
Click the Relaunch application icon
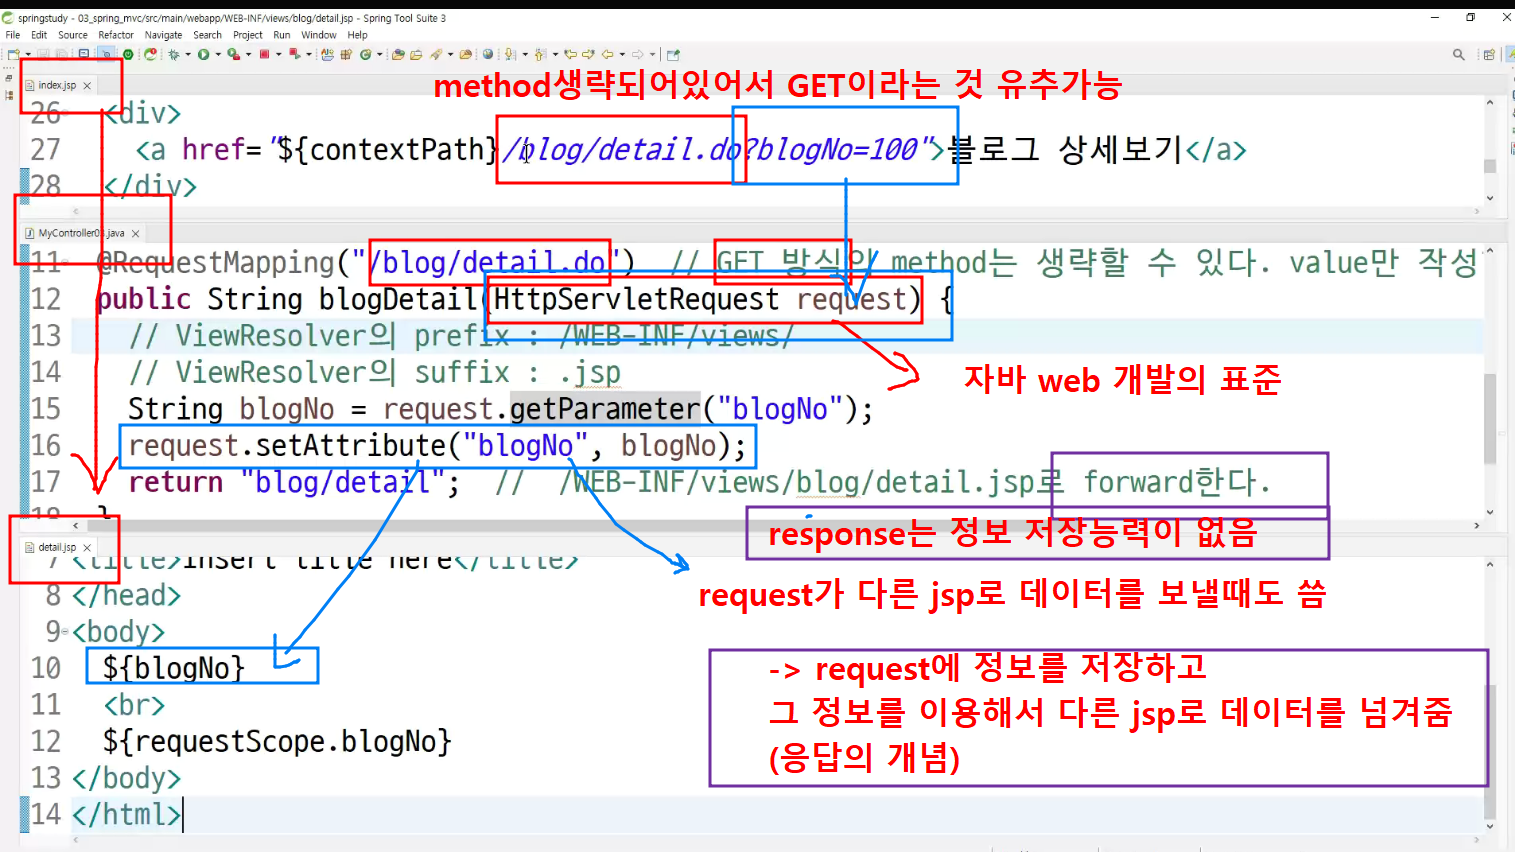150,54
